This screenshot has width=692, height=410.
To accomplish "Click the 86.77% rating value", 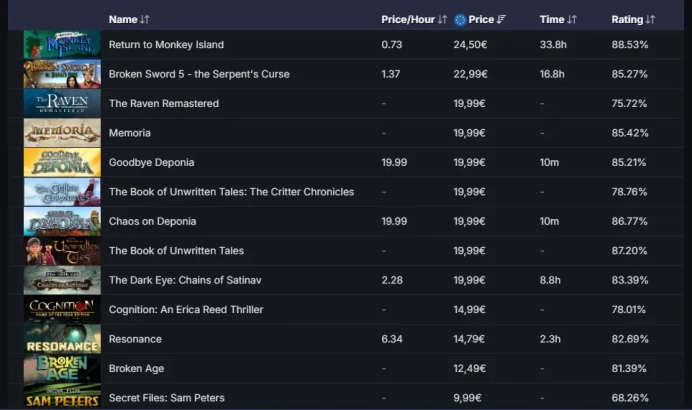I will 629,221.
